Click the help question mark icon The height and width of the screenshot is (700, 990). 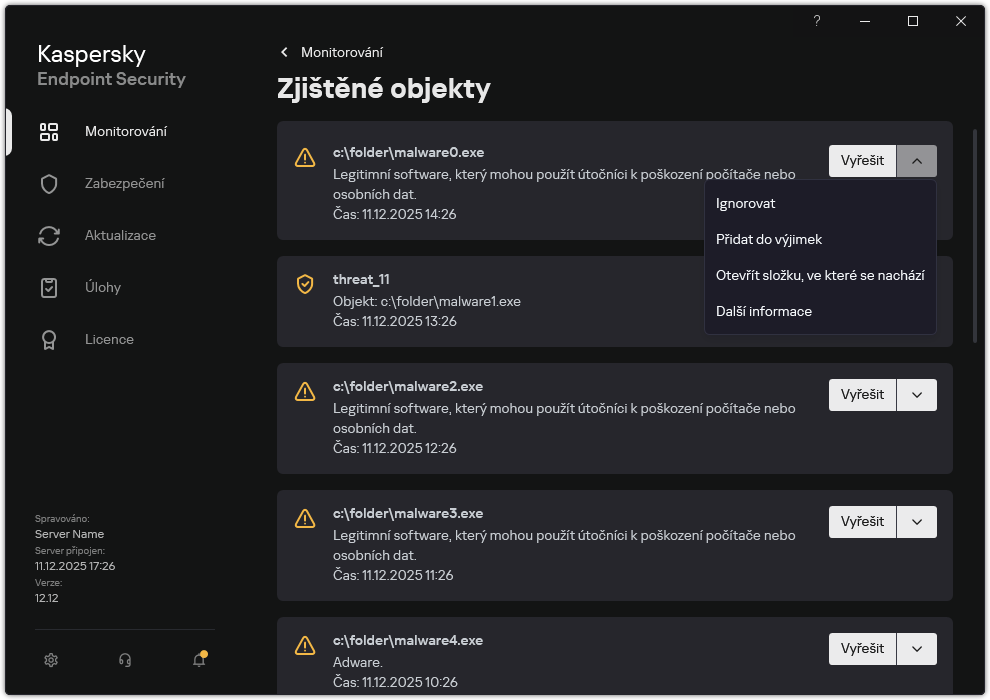coord(816,21)
